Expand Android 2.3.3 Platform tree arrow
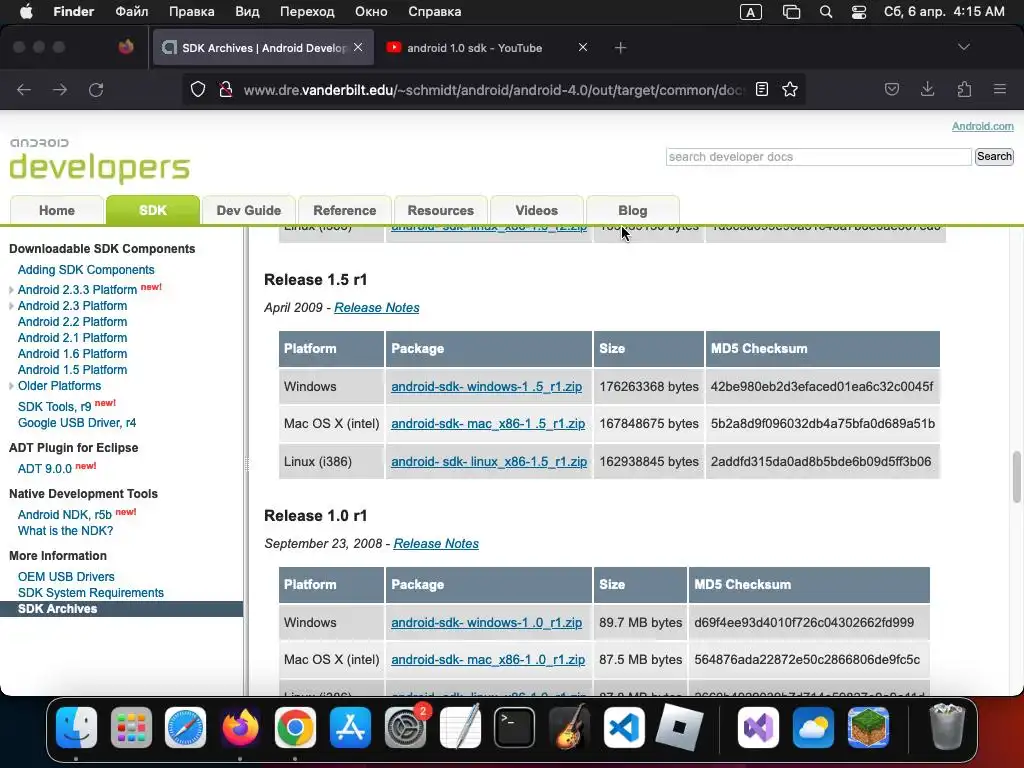1024x768 pixels. click(11, 290)
